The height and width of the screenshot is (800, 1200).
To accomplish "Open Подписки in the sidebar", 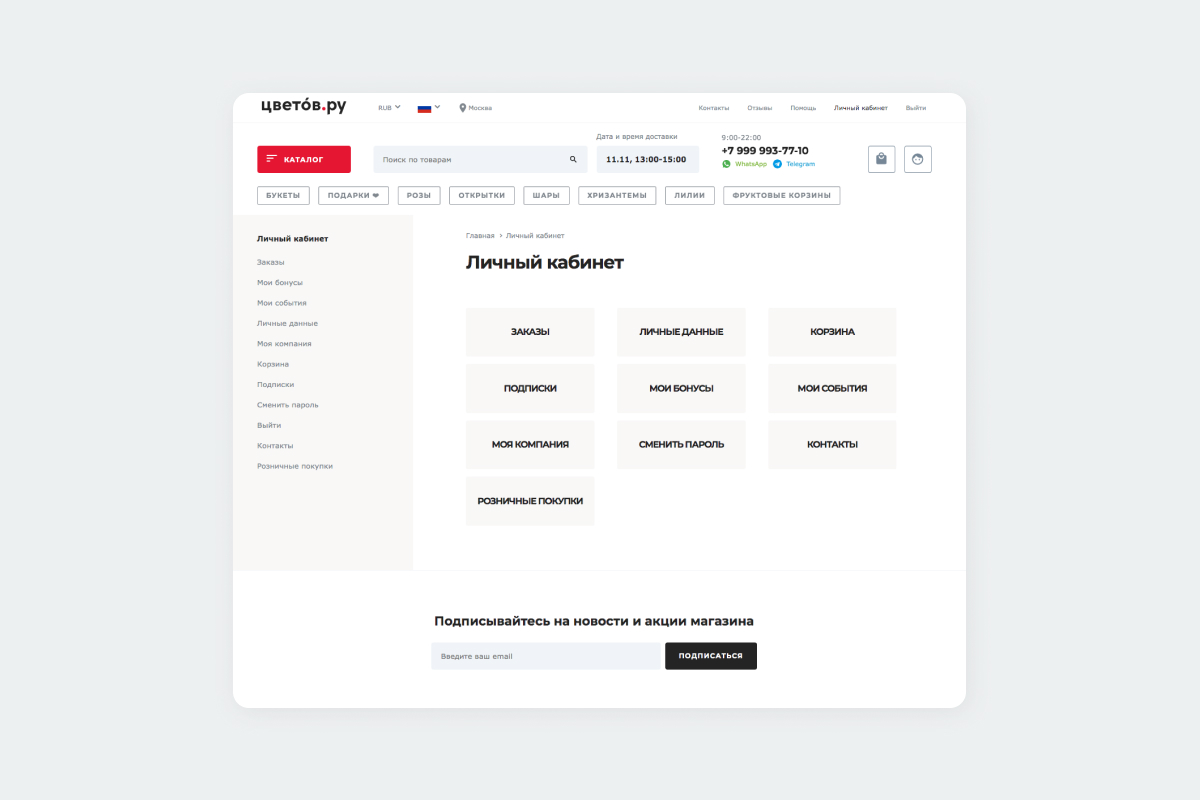I will click(x=276, y=384).
